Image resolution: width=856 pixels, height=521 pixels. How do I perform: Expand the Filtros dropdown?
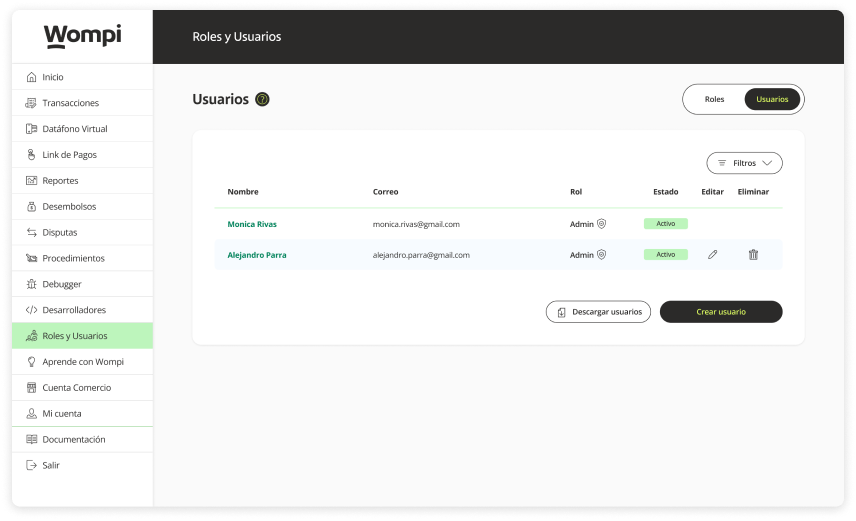744,163
